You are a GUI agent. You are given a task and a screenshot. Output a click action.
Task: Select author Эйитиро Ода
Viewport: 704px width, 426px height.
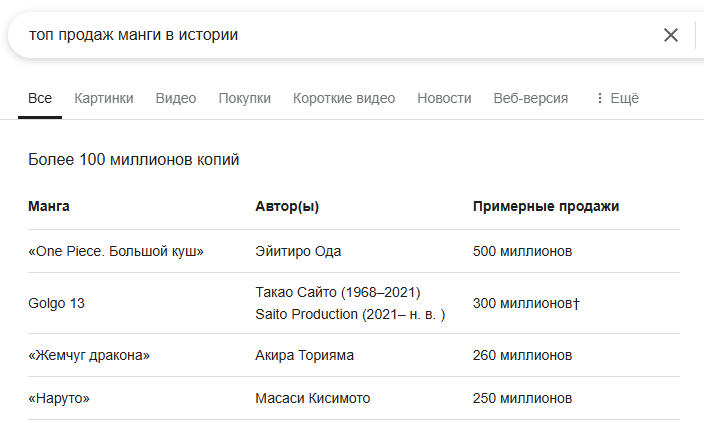pyautogui.click(x=298, y=251)
